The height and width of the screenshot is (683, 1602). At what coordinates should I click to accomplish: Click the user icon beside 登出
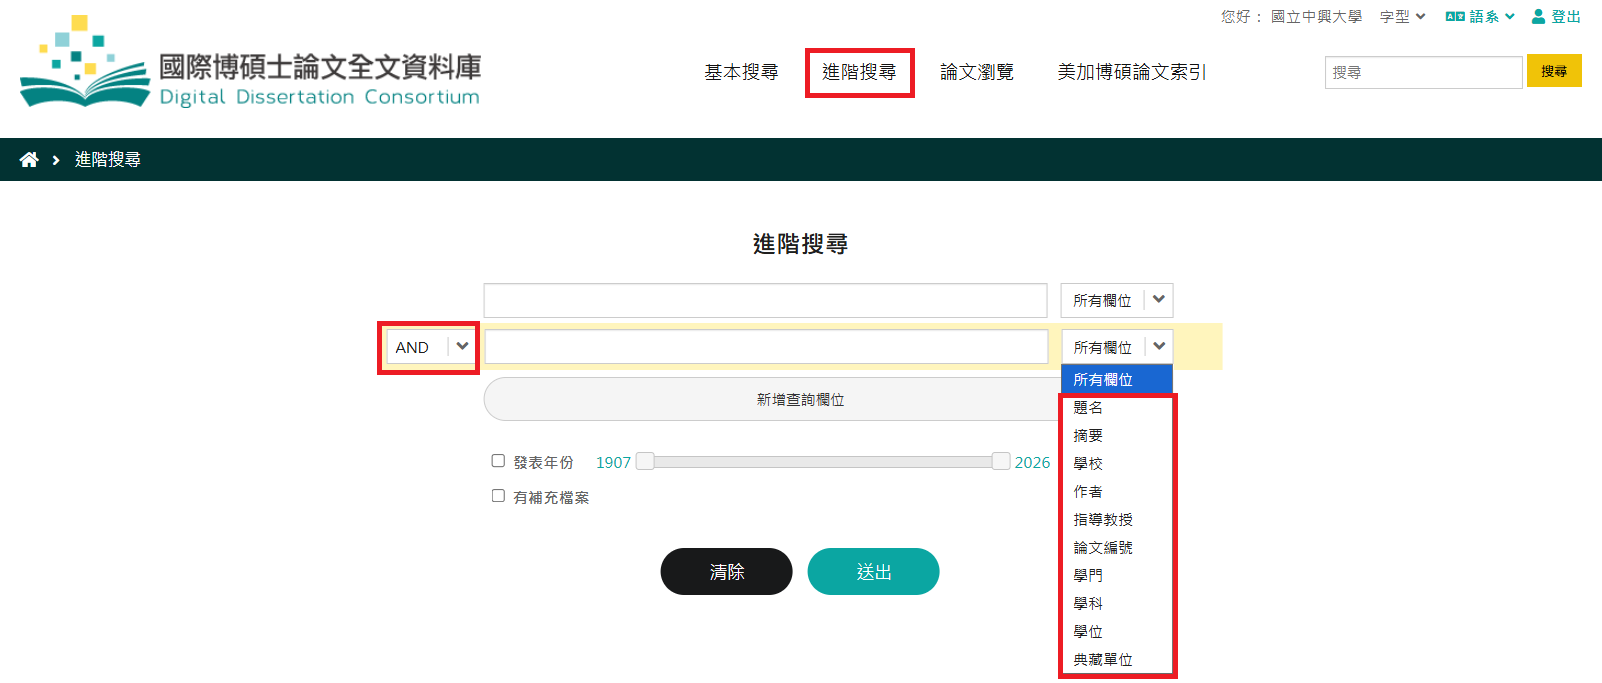coord(1538,16)
